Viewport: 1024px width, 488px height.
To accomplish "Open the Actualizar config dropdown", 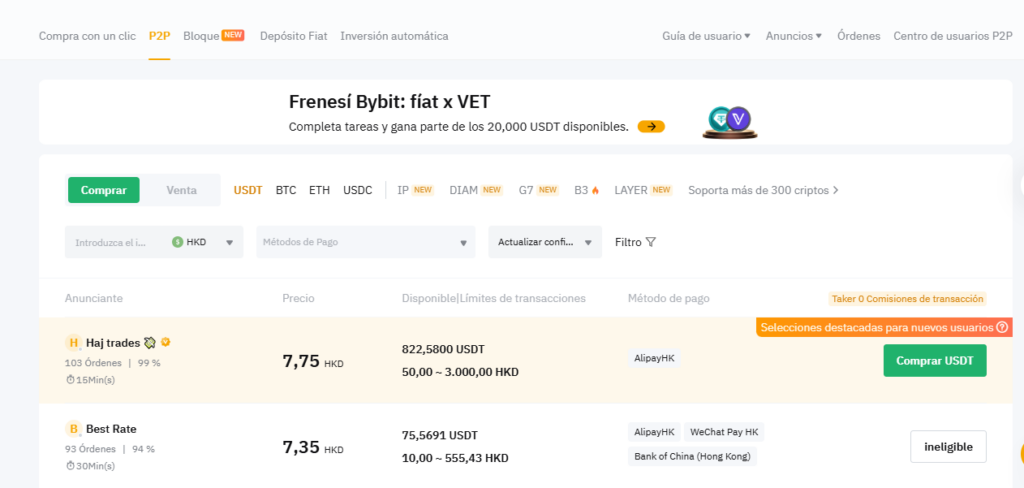I will coord(545,242).
